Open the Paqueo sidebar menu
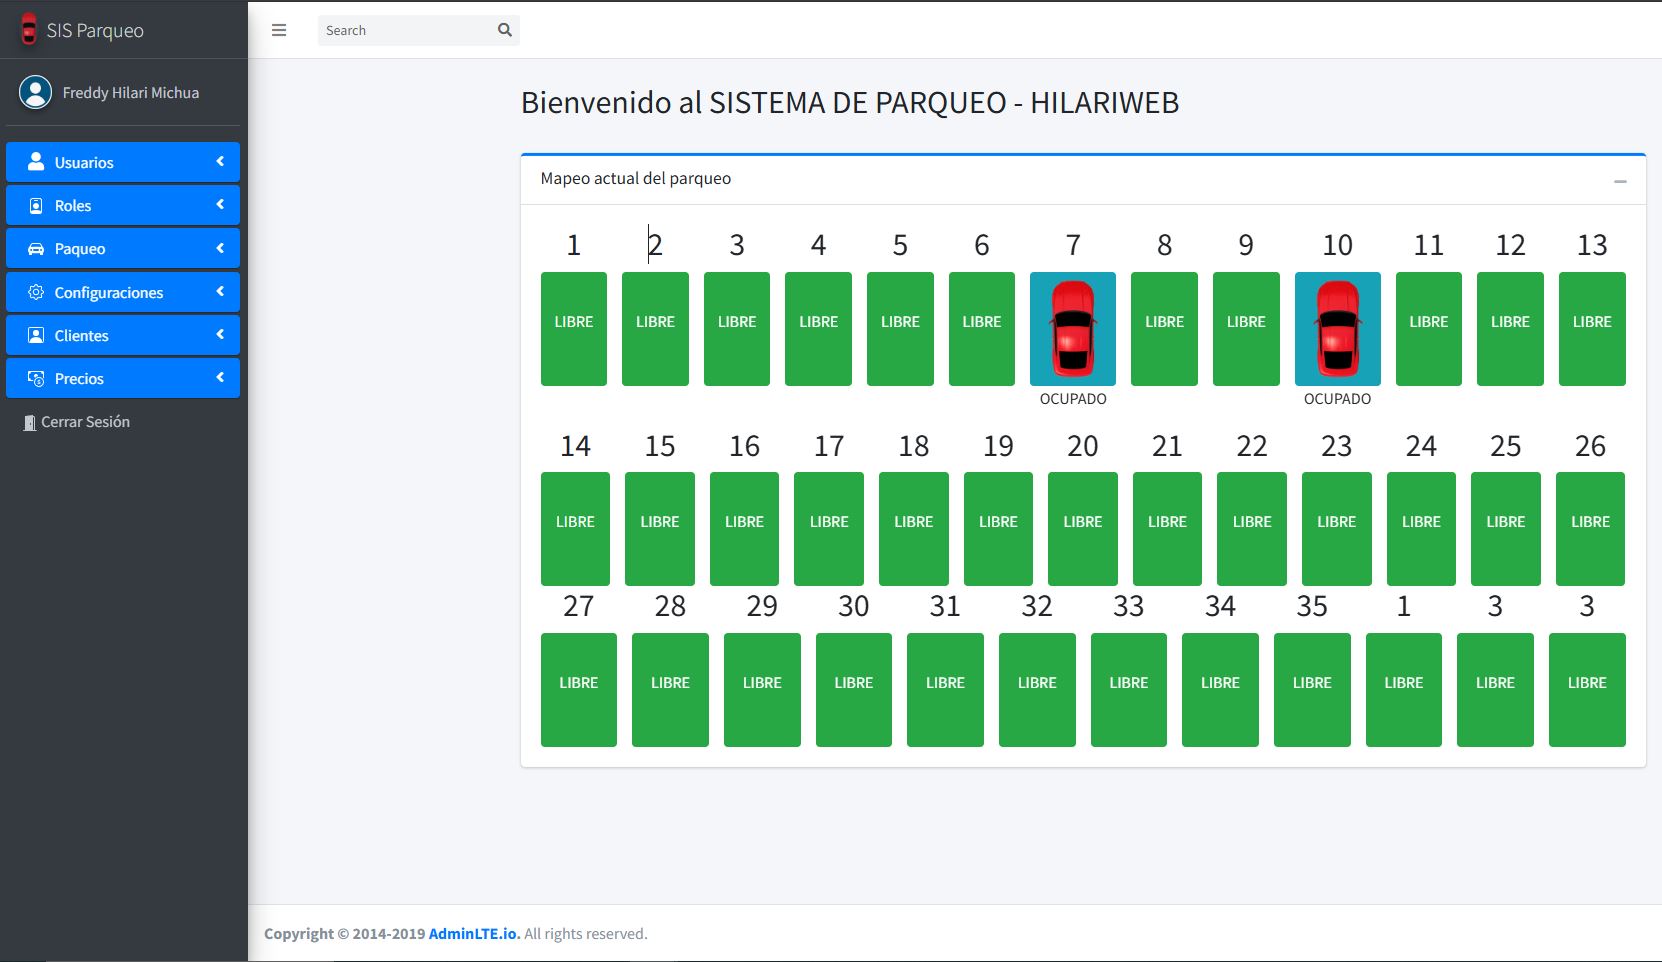This screenshot has height=962, width=1662. pyautogui.click(x=80, y=249)
